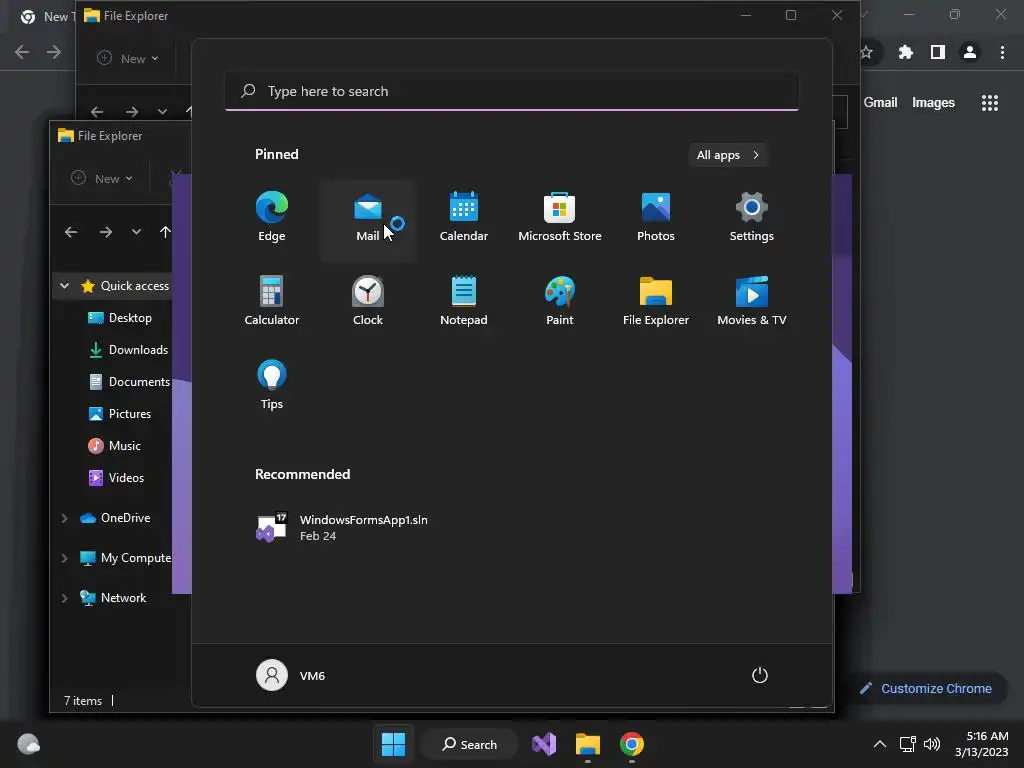
Task: Open New dropdown in front File Explorer
Action: 102,178
